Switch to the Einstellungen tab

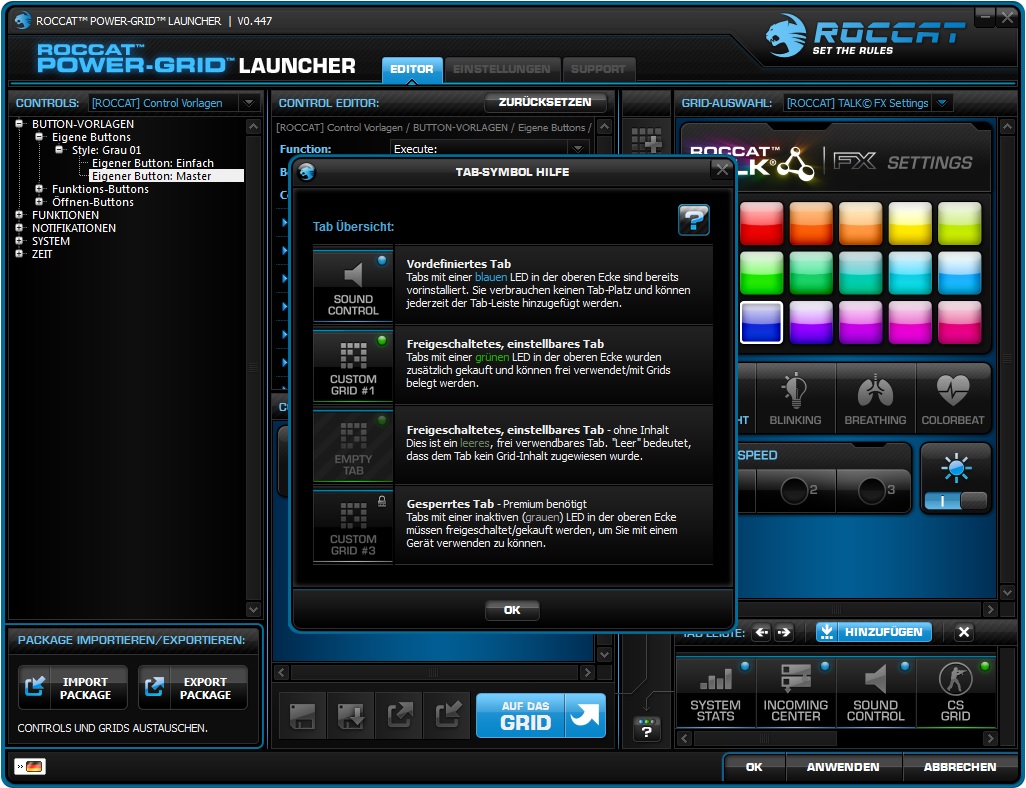502,69
